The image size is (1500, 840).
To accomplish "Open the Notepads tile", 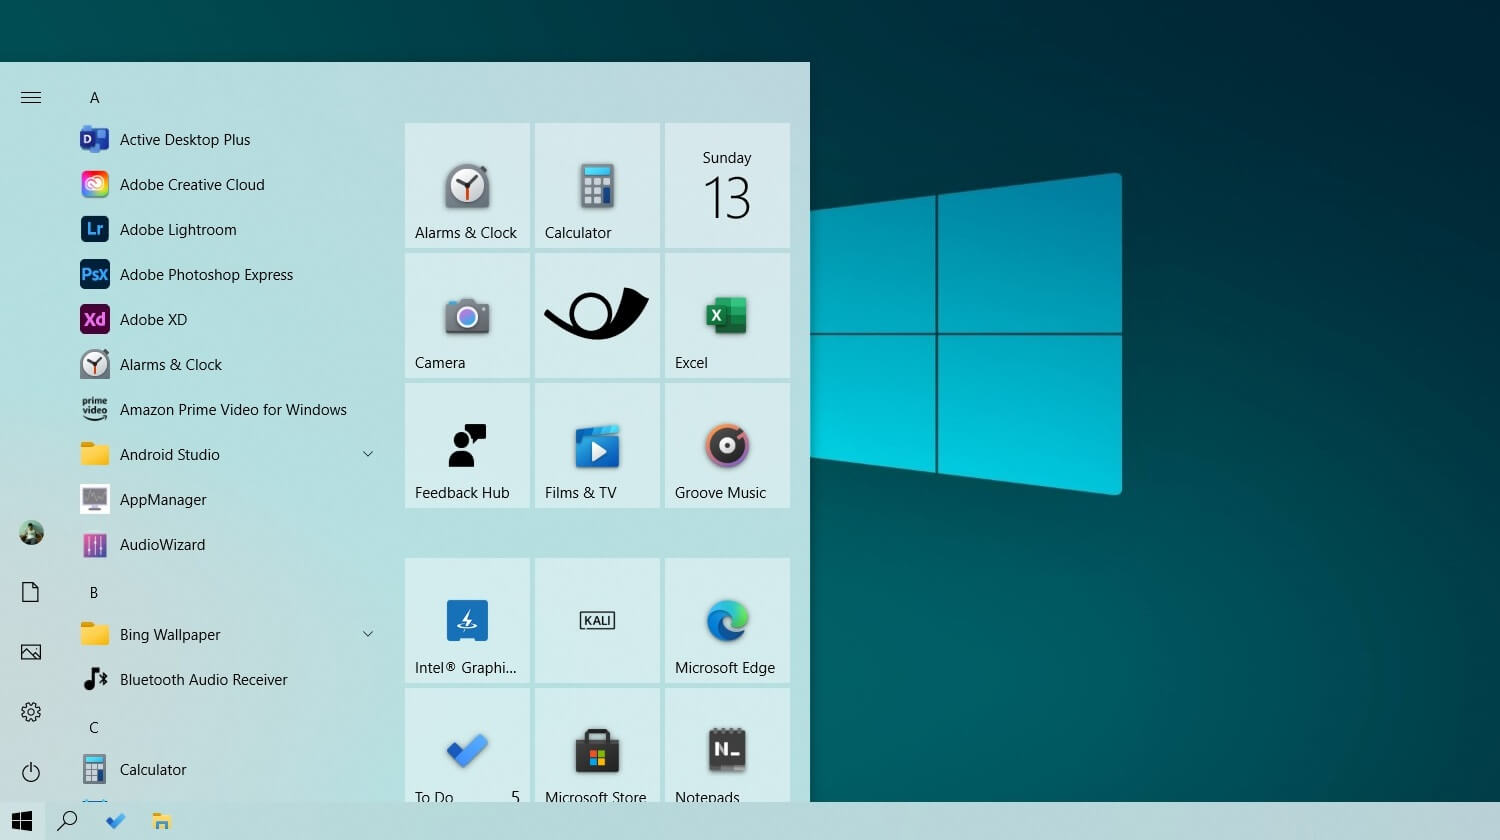I will pyautogui.click(x=727, y=745).
